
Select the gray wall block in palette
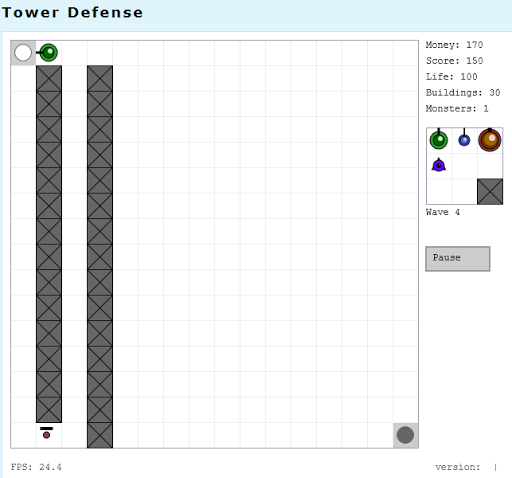[x=490, y=191]
